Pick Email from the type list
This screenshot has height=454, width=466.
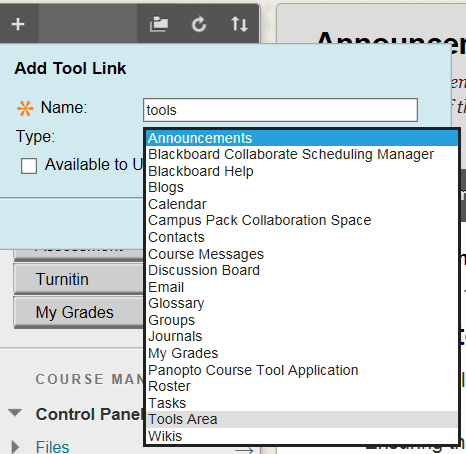point(302,287)
